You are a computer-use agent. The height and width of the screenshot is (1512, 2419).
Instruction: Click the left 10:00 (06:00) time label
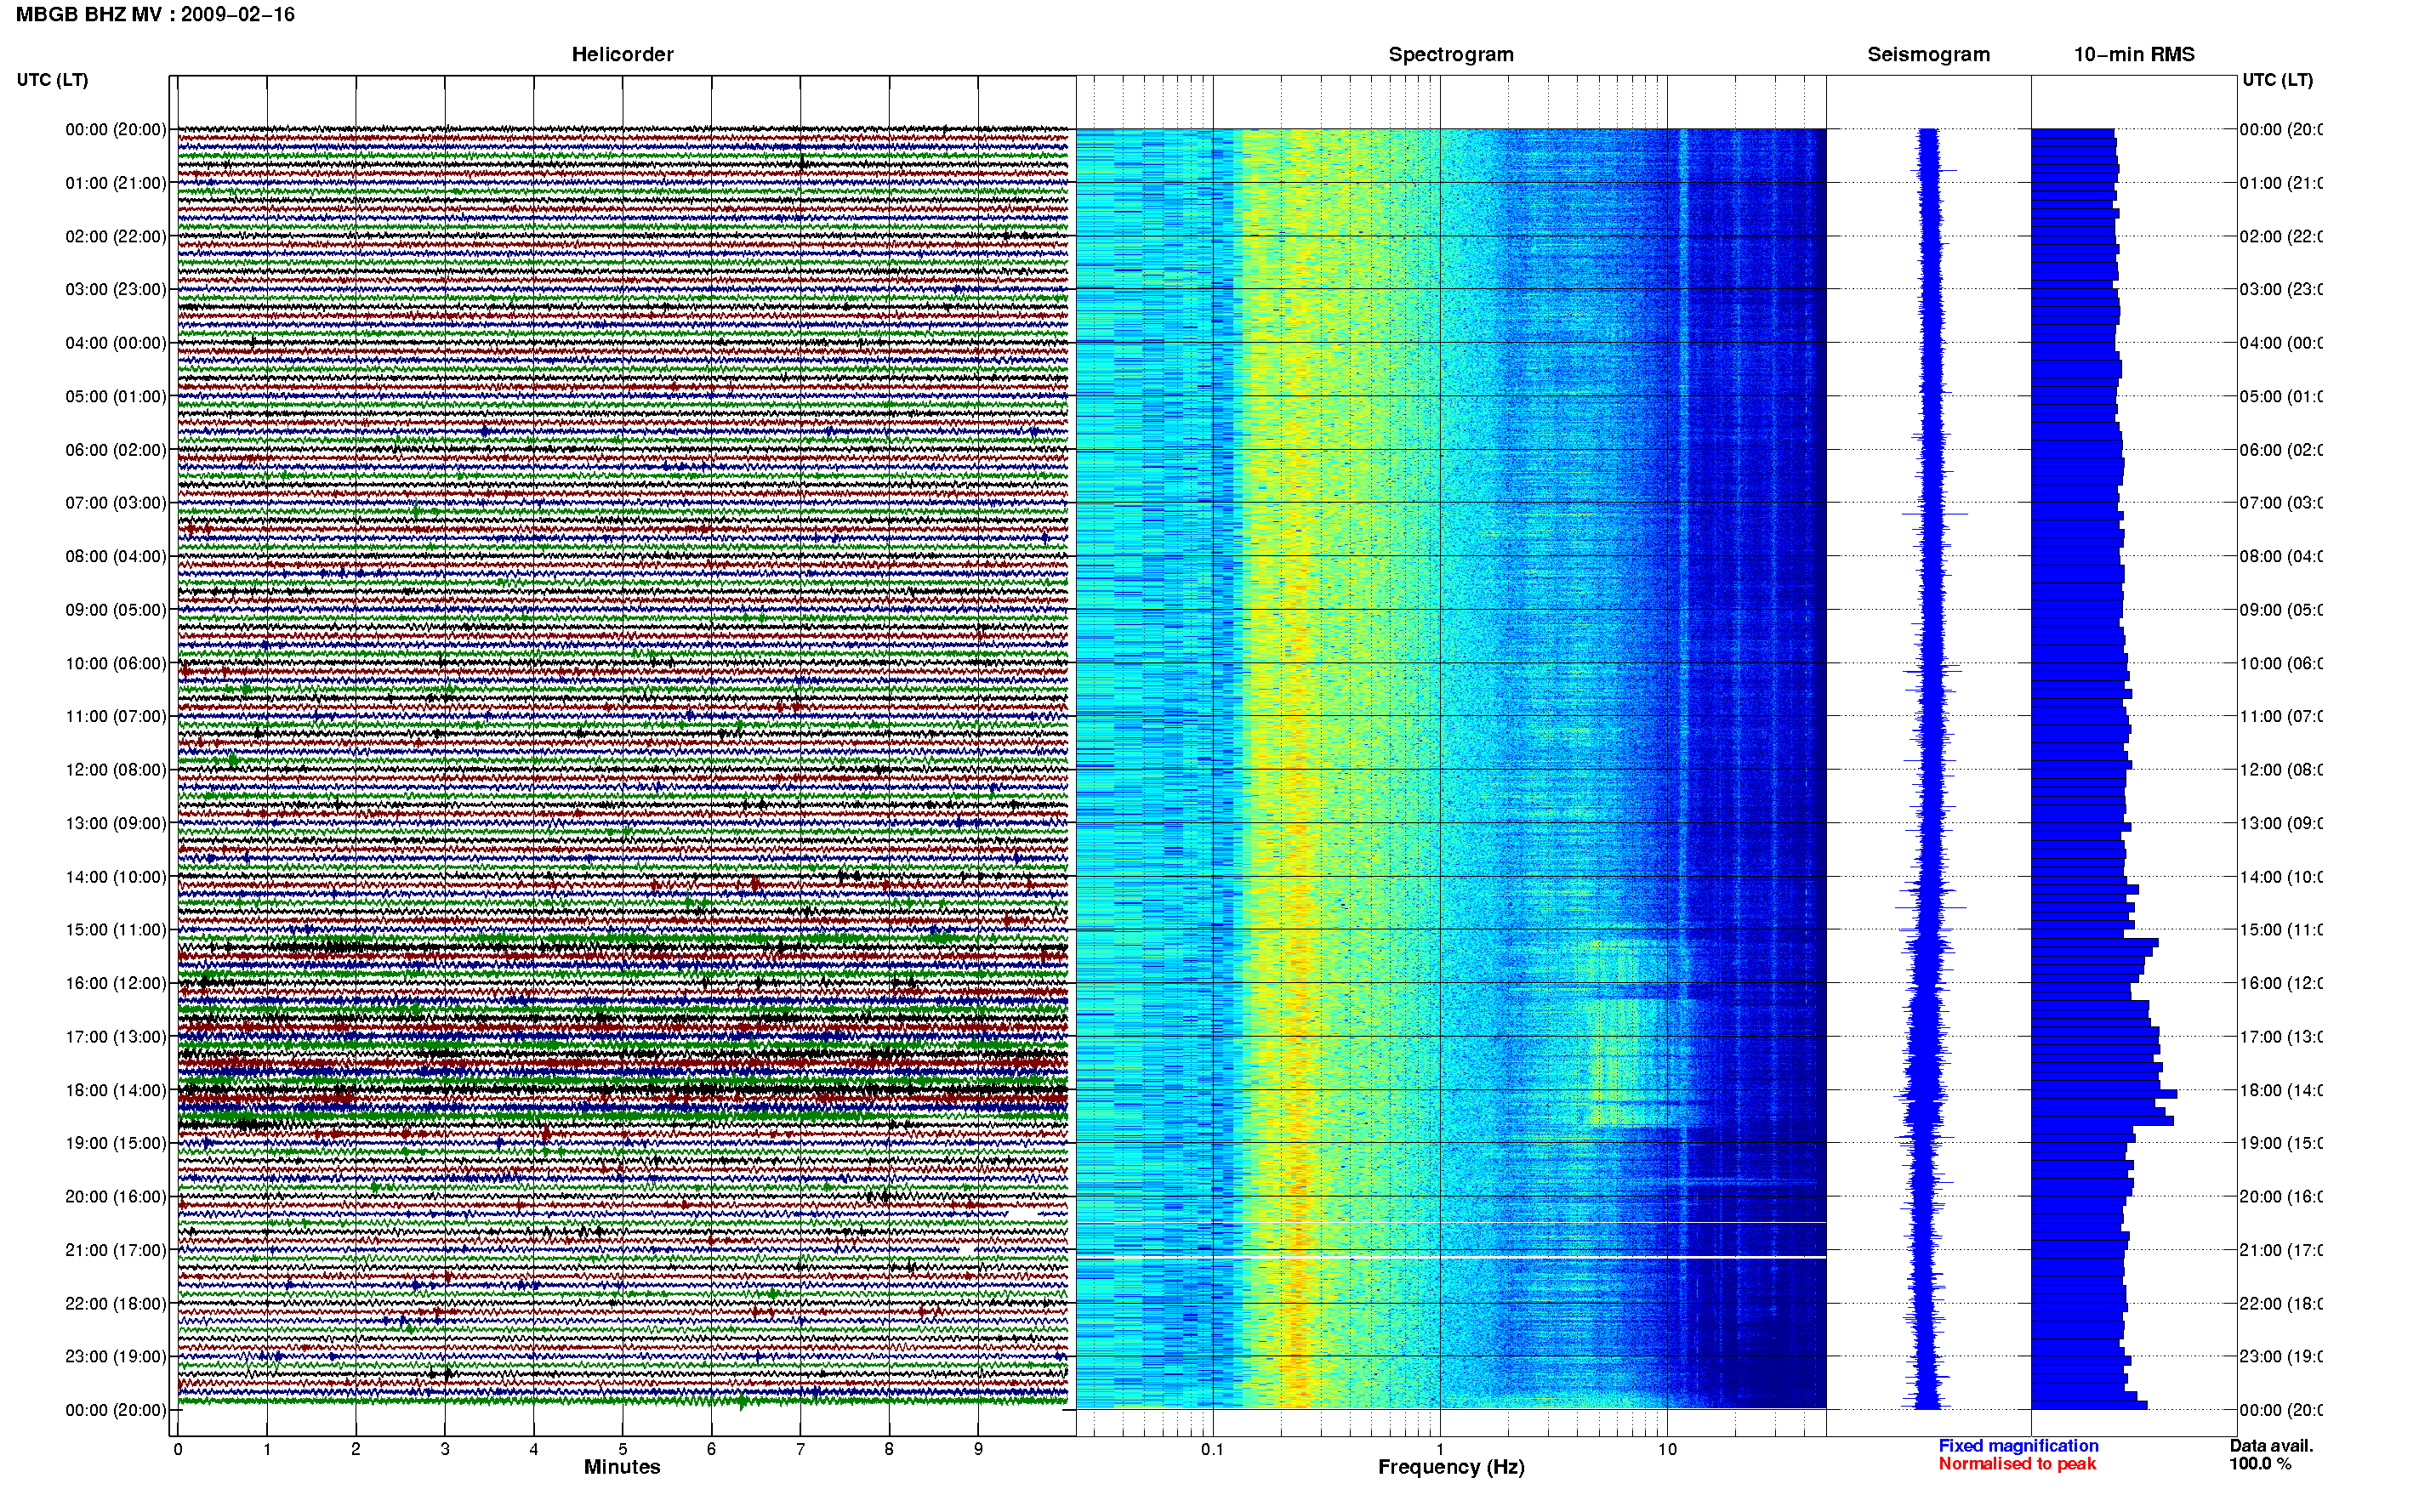coord(116,663)
